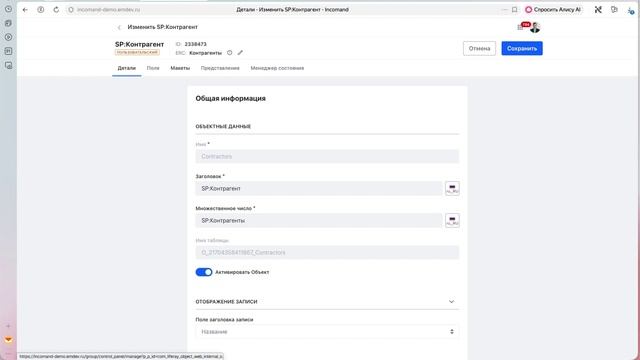Viewport: 640px width, 360px height.
Task: Bookmark the page with the bookmark icon
Action: 515,9
